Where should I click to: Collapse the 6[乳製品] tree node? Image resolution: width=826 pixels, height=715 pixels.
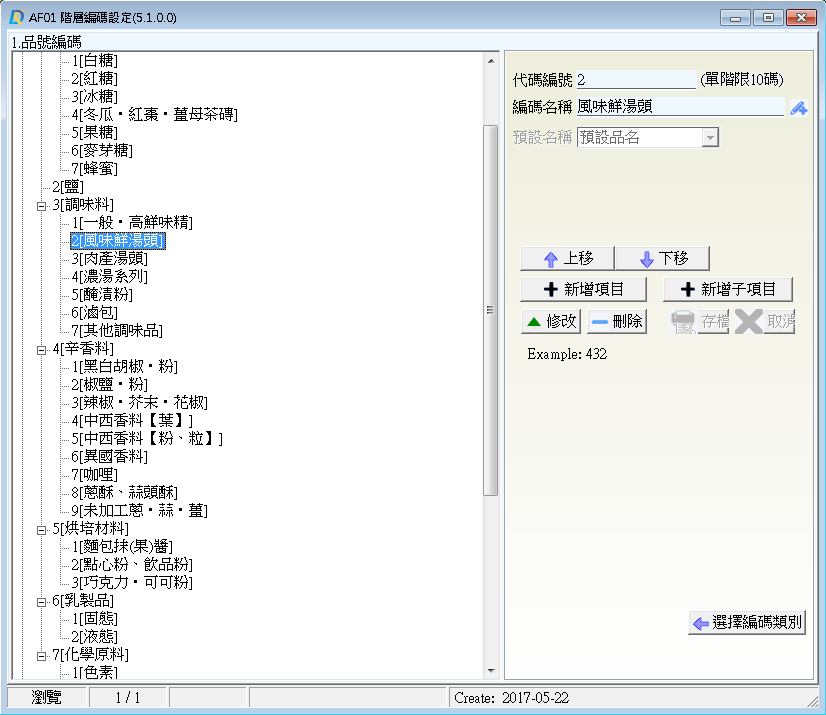42,602
